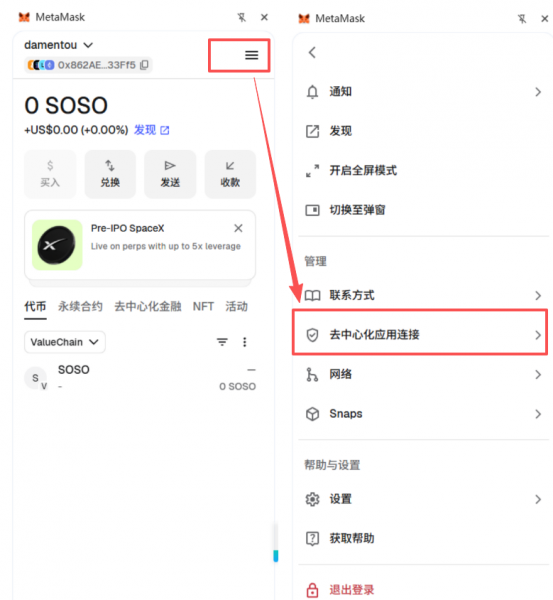Click the MetaMask fox logo in left window
The width and height of the screenshot is (553, 600).
[x=24, y=17]
